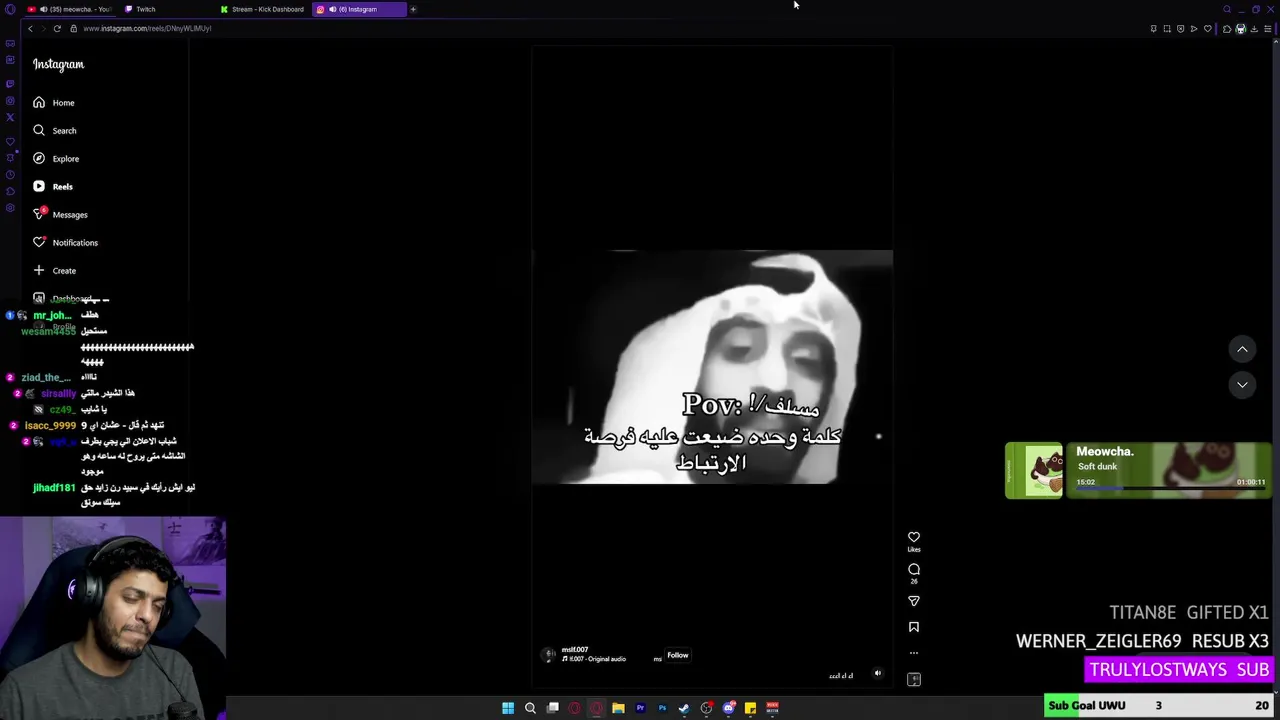Save the reel with bookmark icon
This screenshot has height=720, width=1280.
[x=913, y=627]
